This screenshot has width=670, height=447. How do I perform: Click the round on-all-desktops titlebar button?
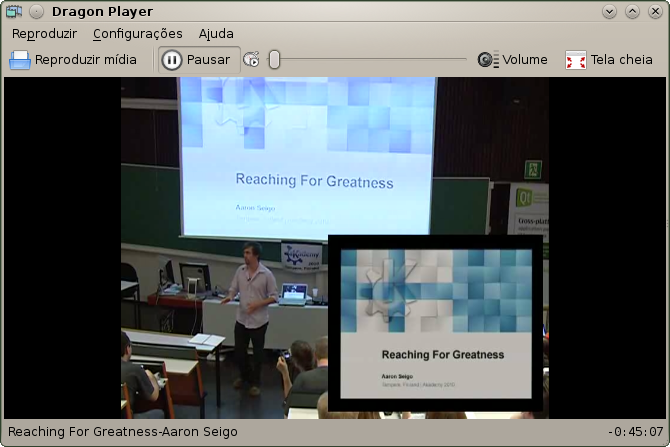[36, 12]
